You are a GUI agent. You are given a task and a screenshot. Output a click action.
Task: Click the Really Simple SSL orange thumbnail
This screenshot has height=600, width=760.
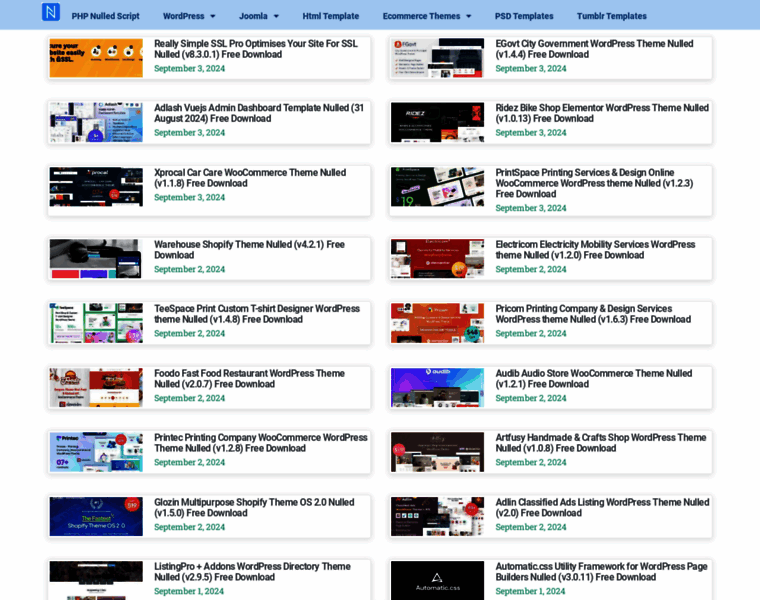pyautogui.click(x=96, y=58)
